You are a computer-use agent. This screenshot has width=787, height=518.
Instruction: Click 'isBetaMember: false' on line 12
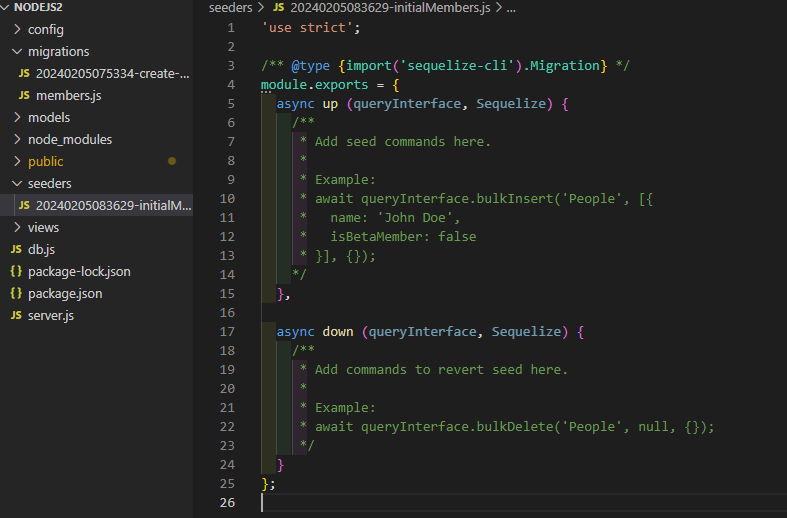pyautogui.click(x=403, y=236)
